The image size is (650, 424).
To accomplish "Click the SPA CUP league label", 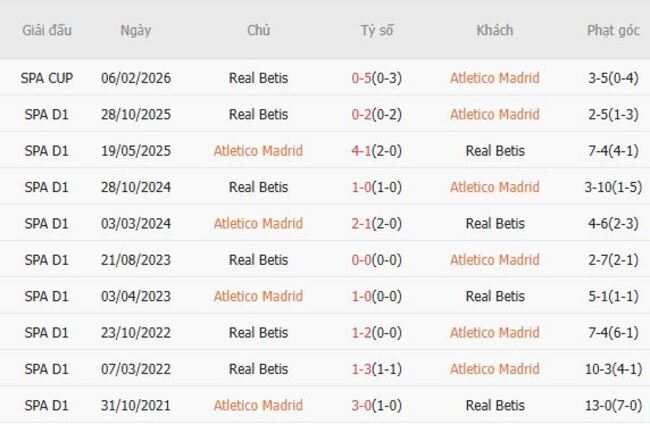I will (x=46, y=78).
